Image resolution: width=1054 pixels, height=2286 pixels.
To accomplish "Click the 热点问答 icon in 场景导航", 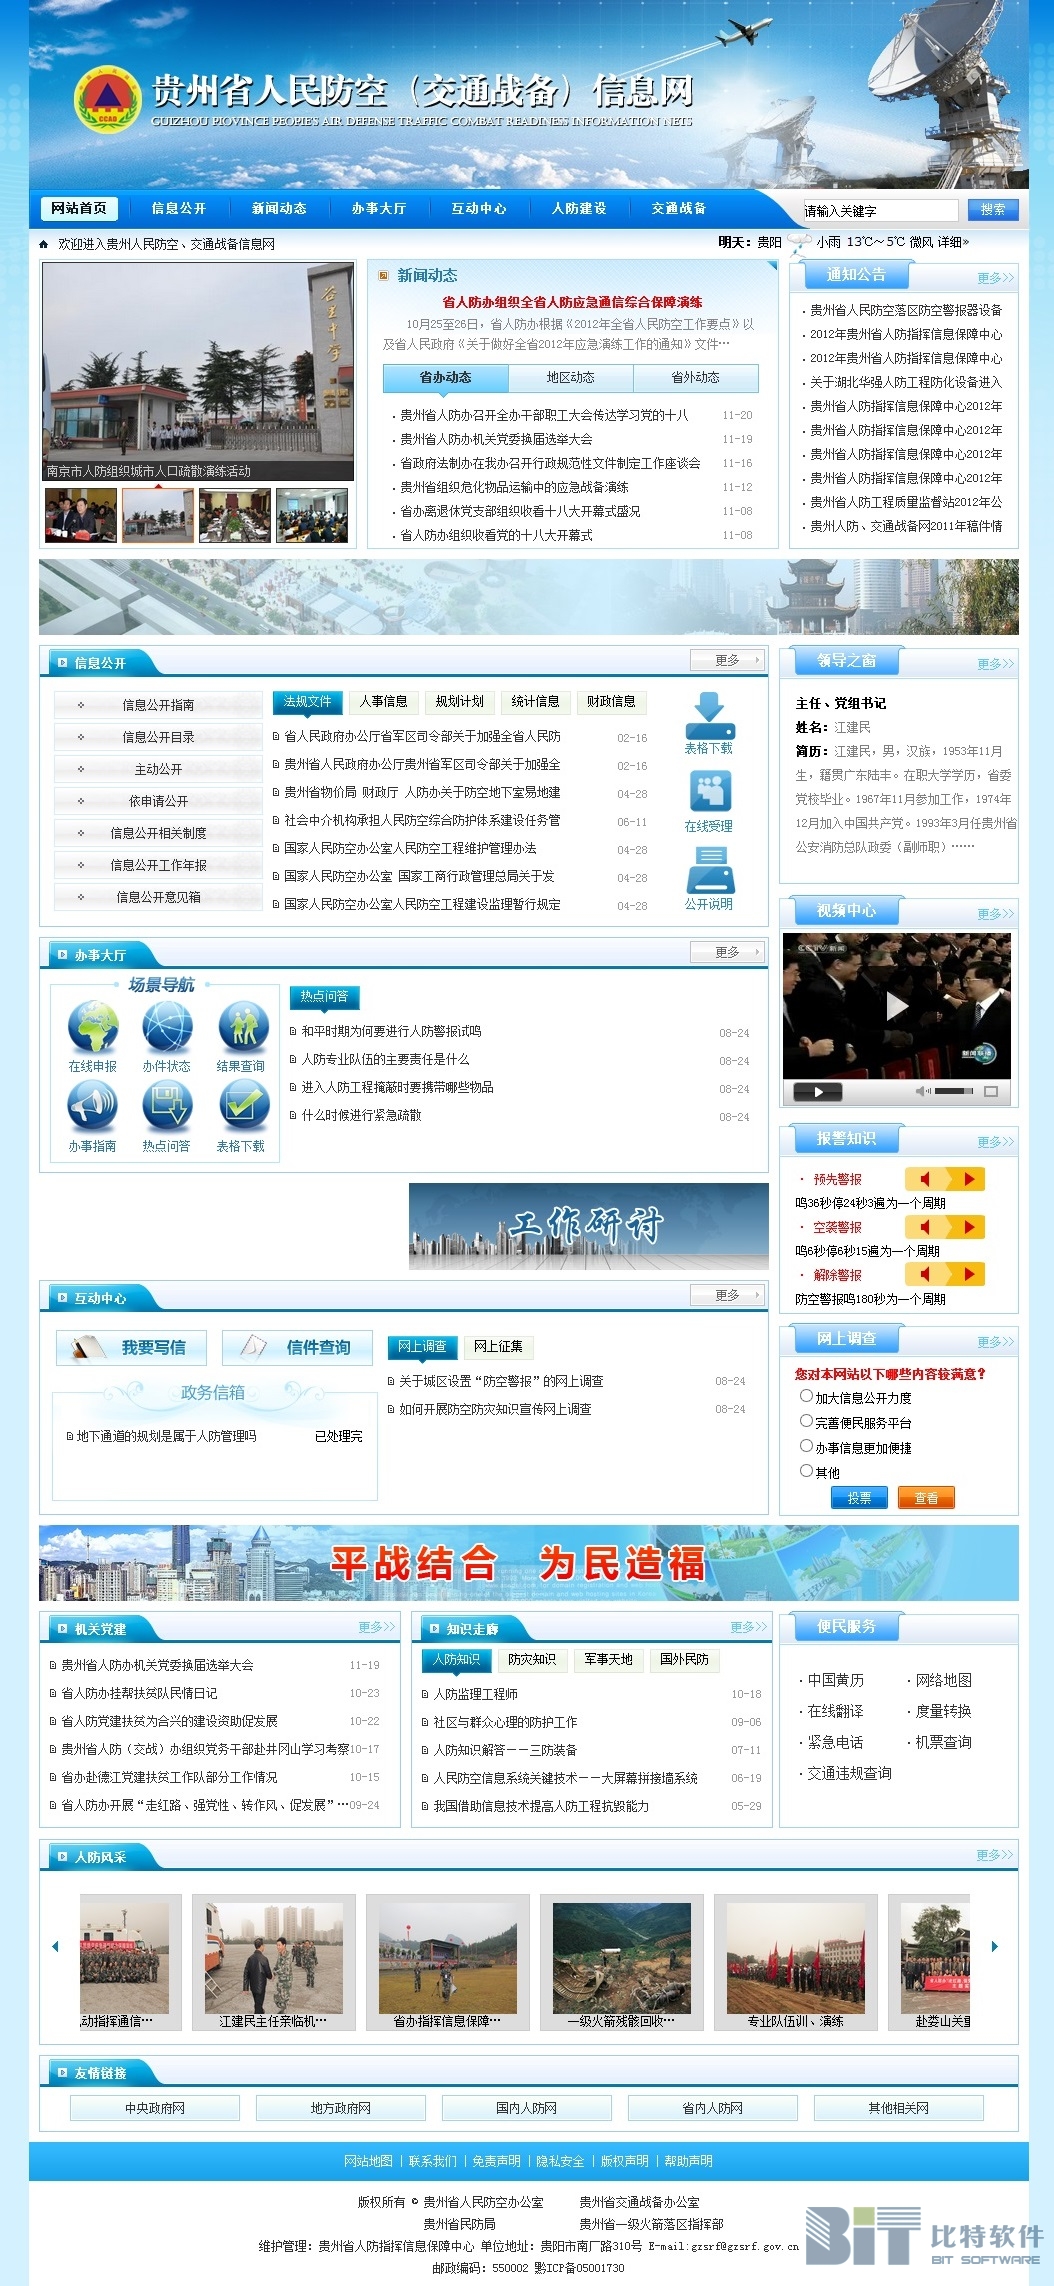I will [167, 1107].
